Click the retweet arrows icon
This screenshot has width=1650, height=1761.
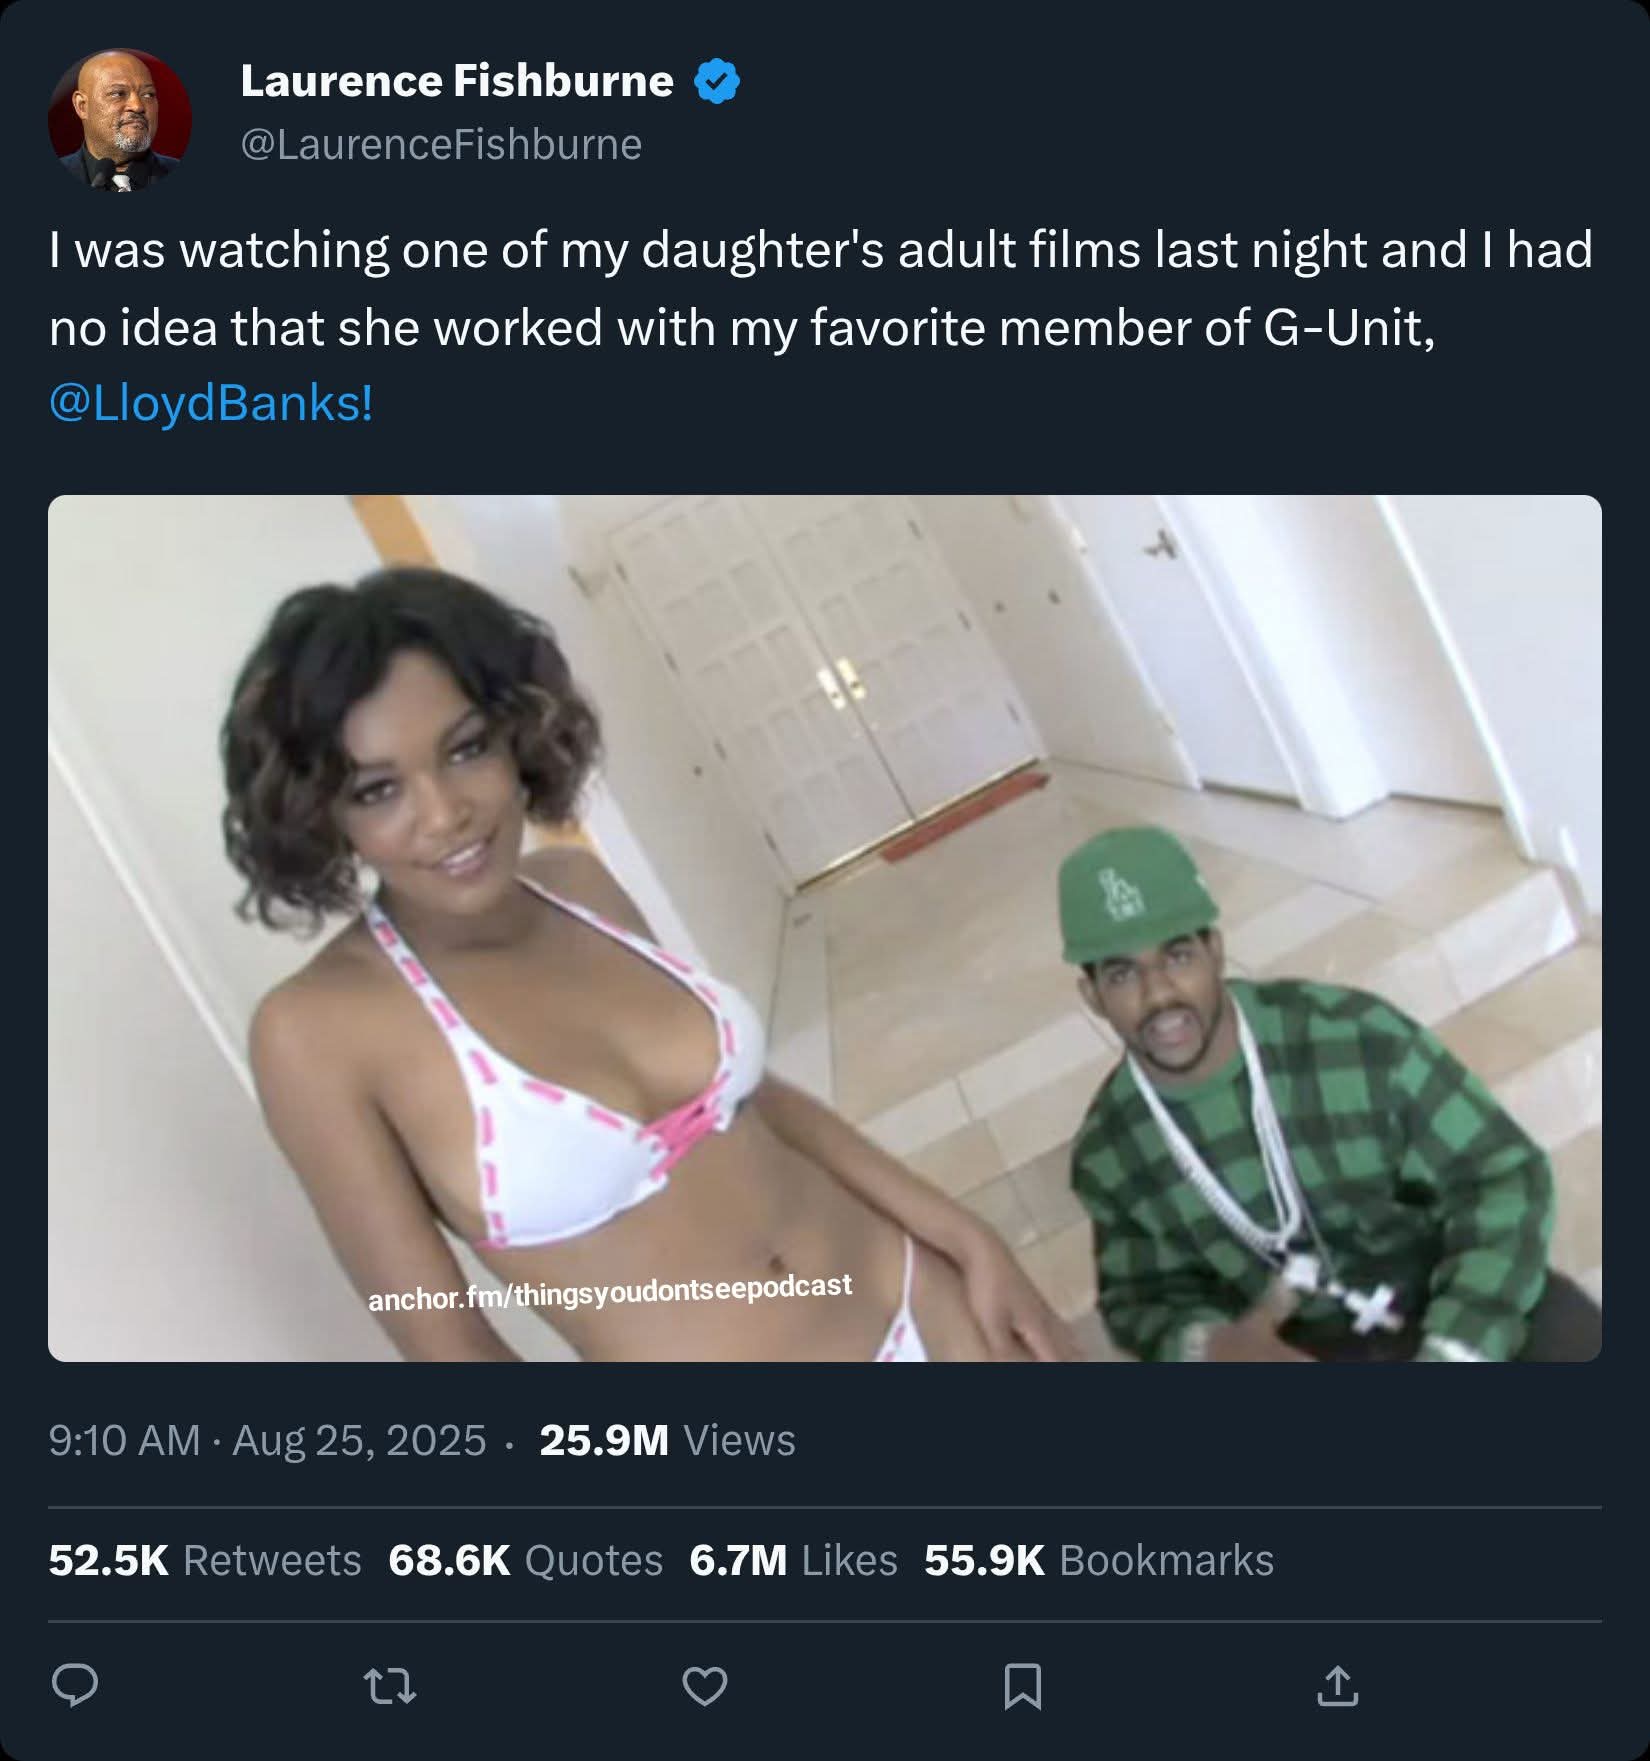389,1686
